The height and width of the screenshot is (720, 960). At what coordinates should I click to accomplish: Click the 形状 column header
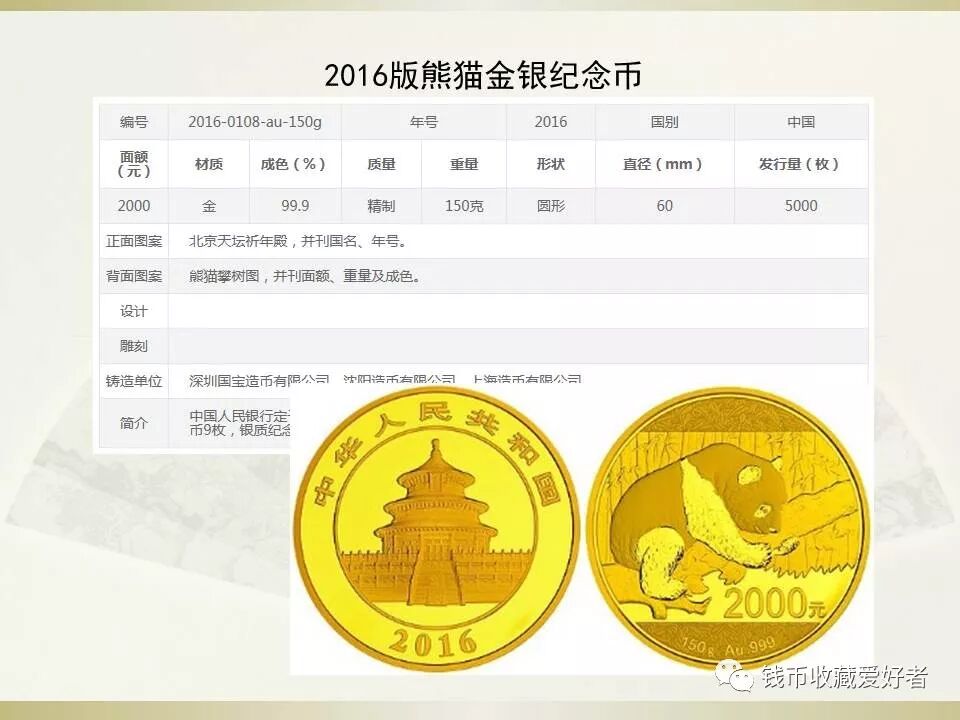pyautogui.click(x=550, y=164)
